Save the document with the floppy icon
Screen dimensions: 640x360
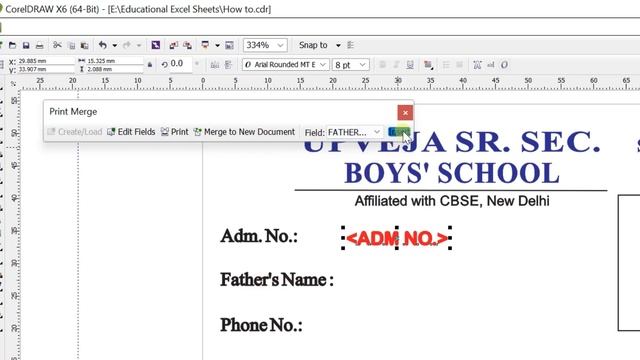[x=26, y=45]
